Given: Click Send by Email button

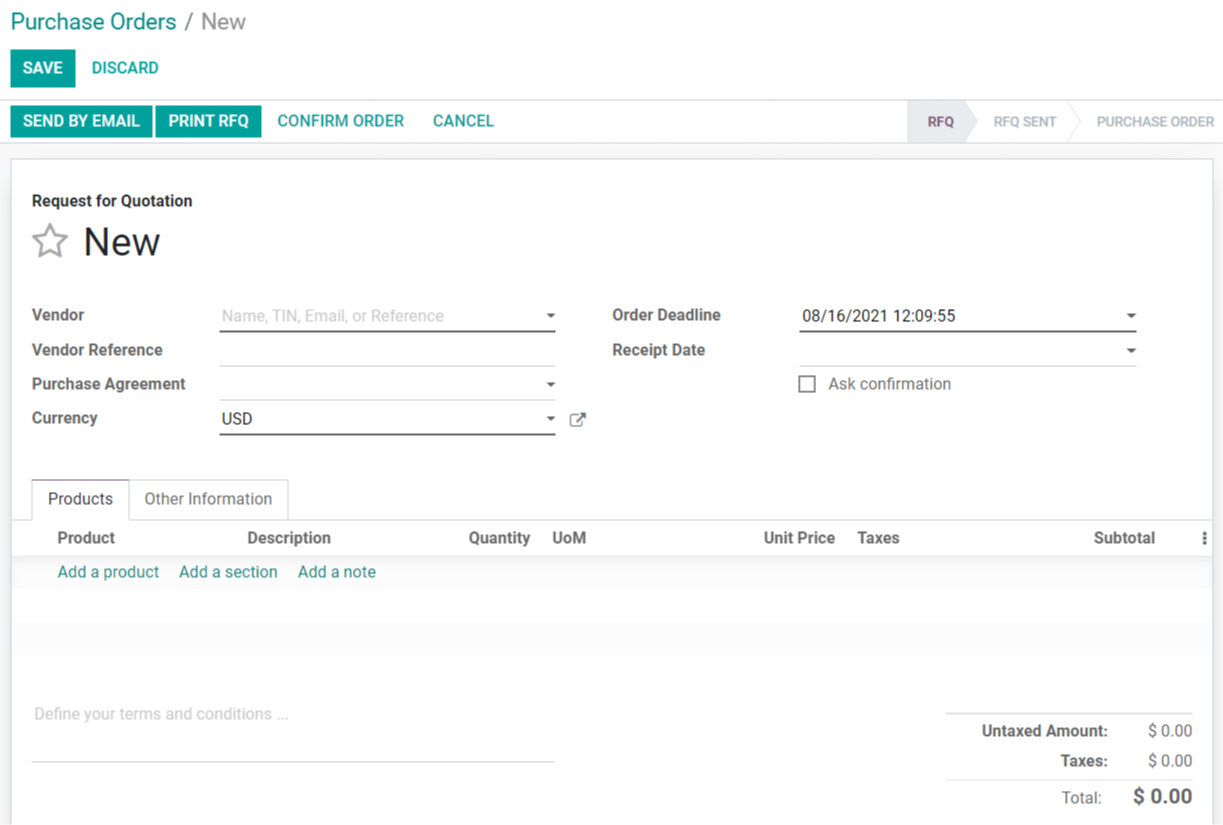Looking at the screenshot, I should coord(81,121).
